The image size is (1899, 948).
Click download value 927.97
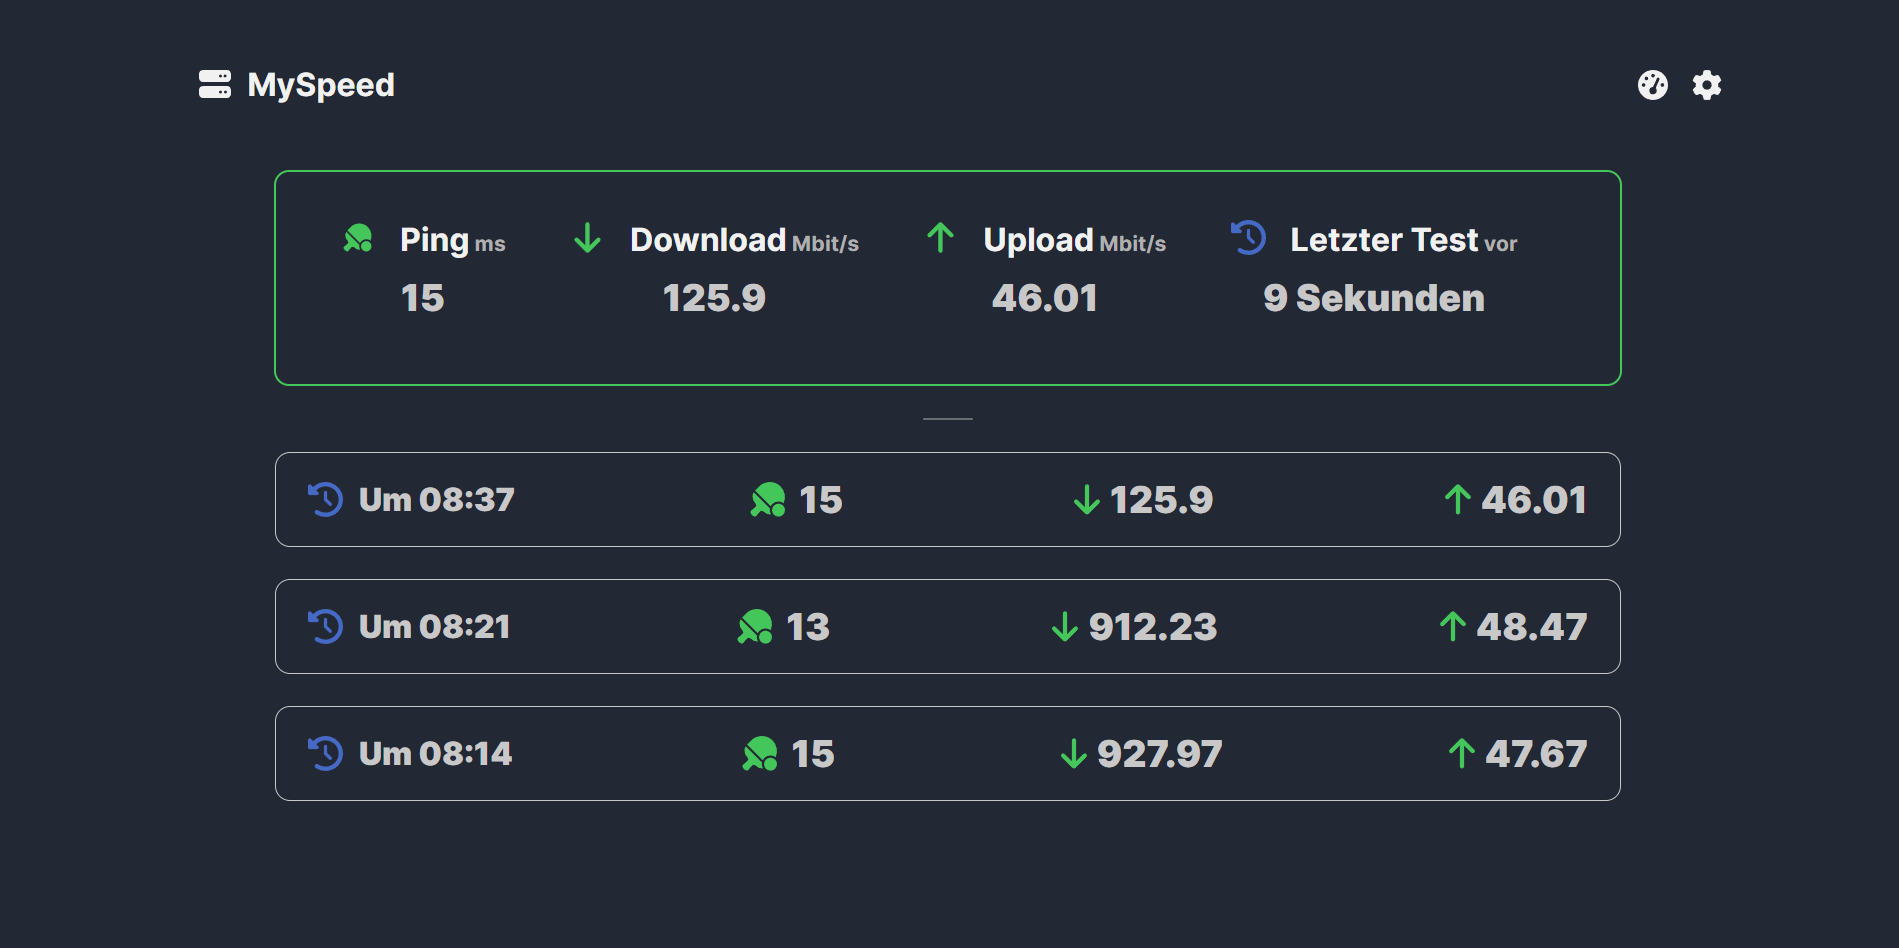[x=1159, y=754]
